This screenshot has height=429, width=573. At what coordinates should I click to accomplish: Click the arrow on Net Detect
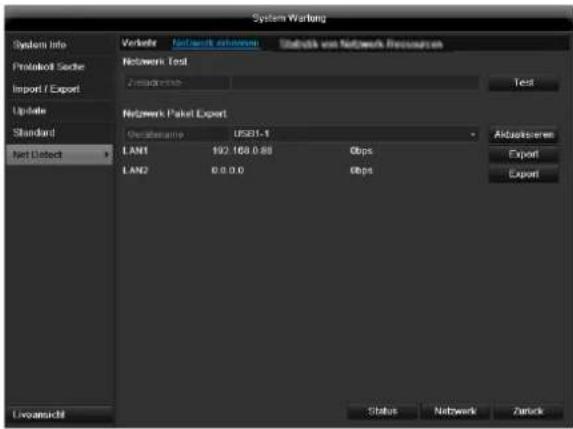coord(106,155)
